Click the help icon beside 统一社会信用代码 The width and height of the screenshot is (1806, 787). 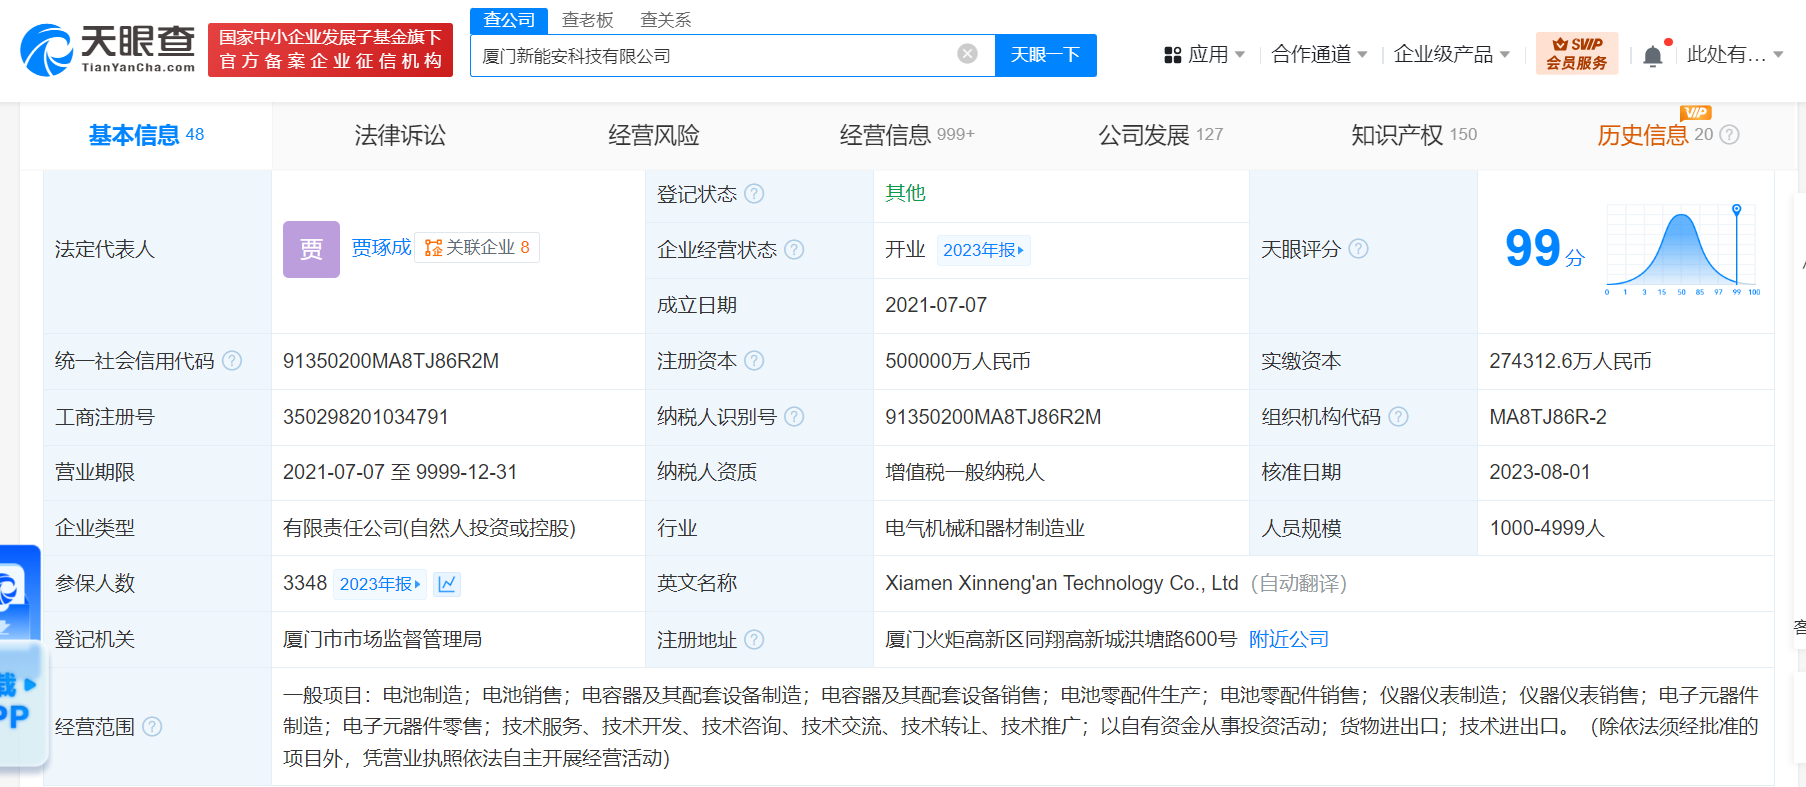tap(232, 361)
